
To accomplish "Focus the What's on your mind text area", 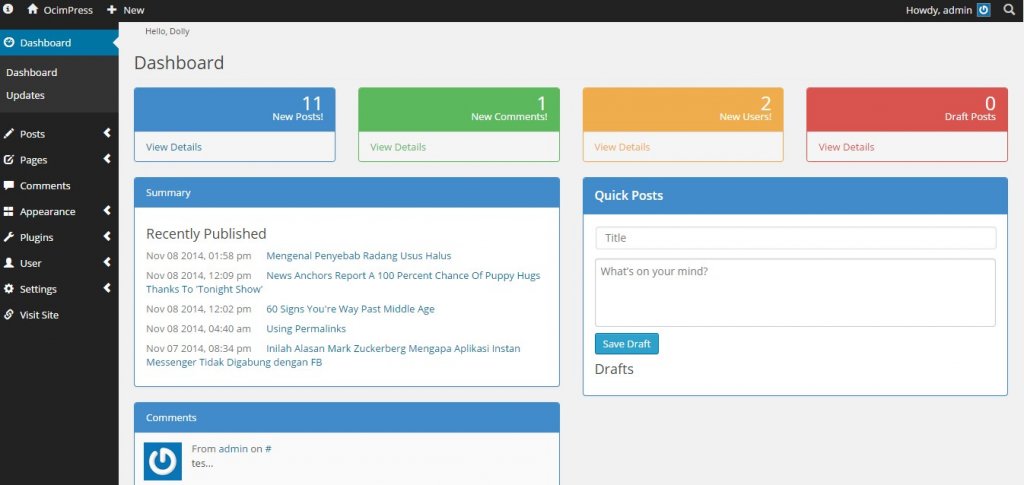I will [795, 292].
